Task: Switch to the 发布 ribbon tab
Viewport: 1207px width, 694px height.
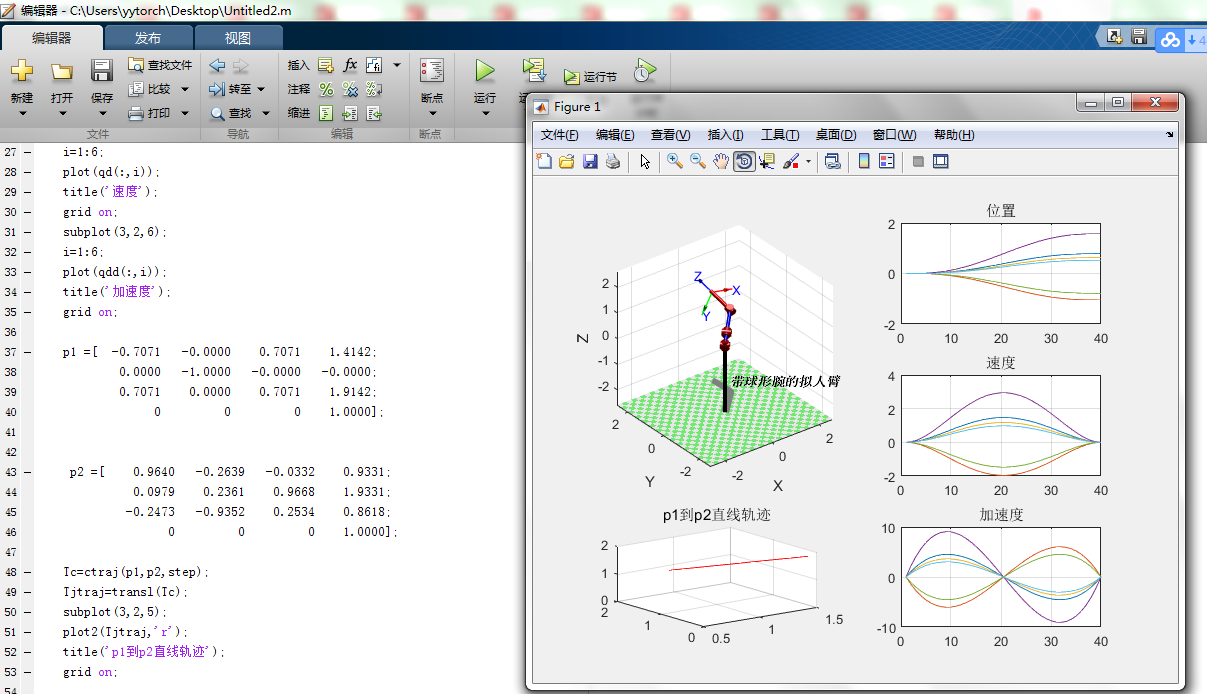Action: [x=148, y=37]
